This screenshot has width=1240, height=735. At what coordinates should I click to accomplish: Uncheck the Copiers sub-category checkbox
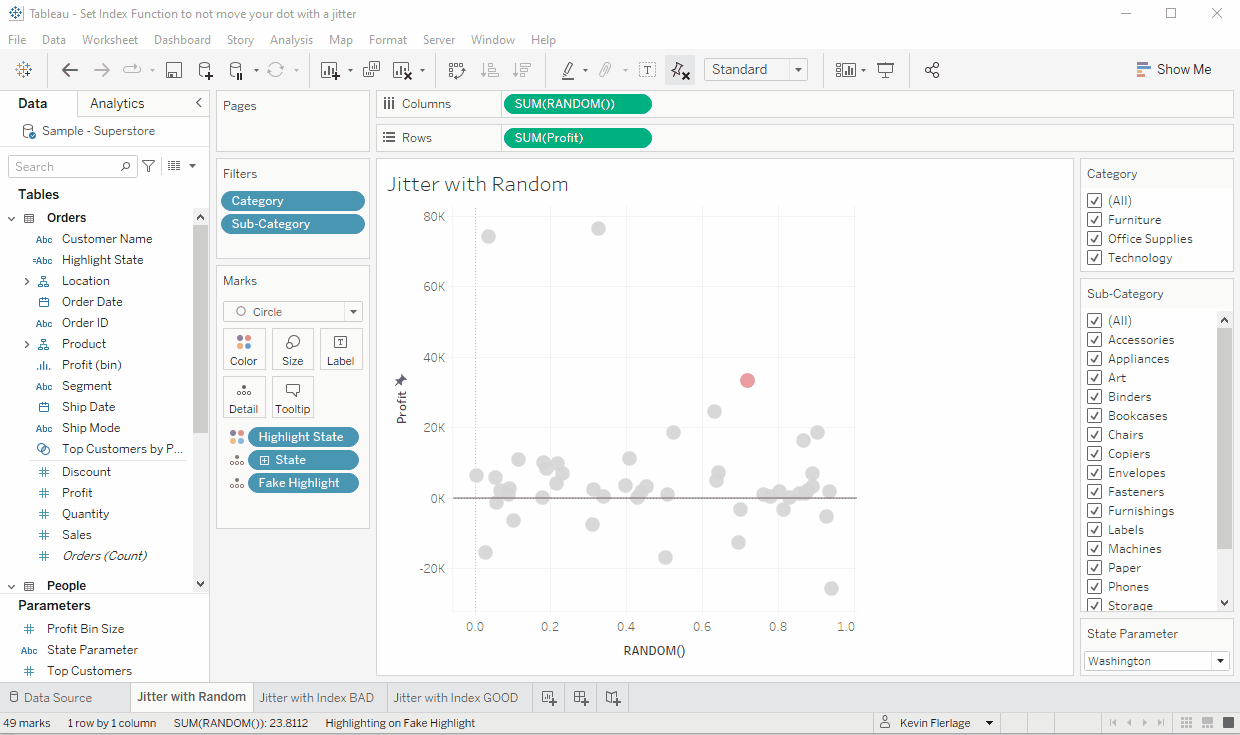1094,453
